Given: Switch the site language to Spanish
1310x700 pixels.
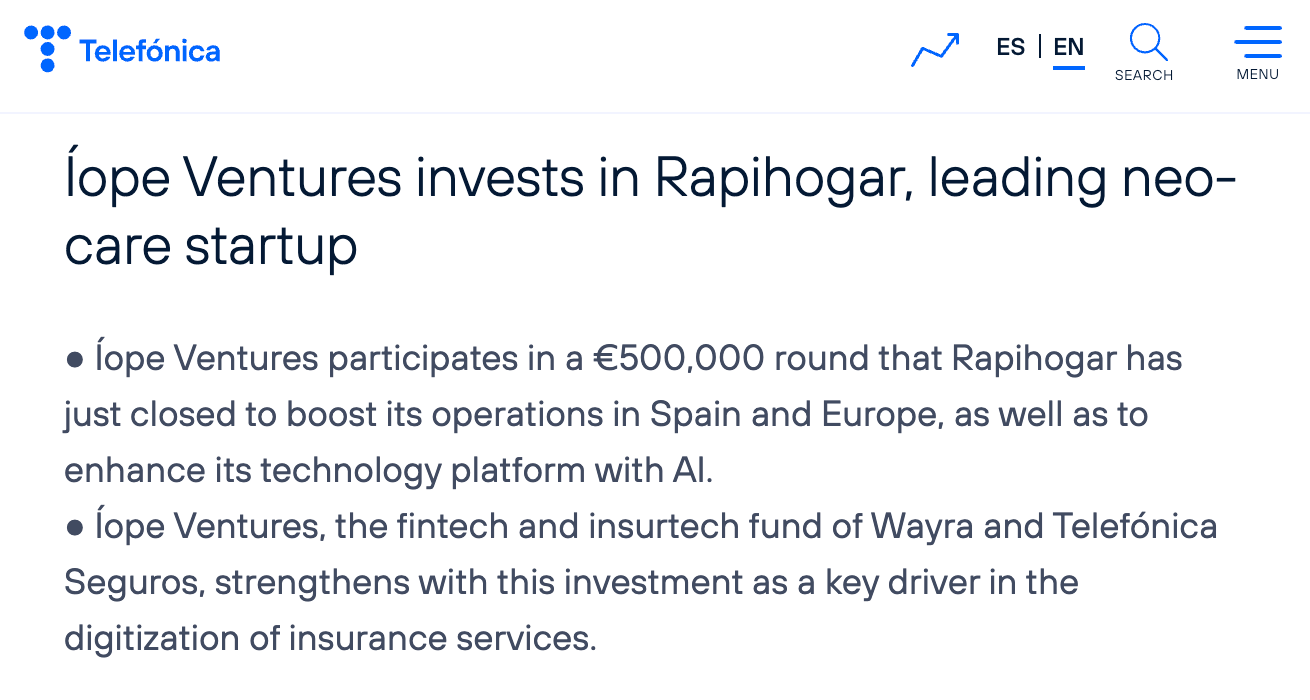Looking at the screenshot, I should [x=1011, y=46].
